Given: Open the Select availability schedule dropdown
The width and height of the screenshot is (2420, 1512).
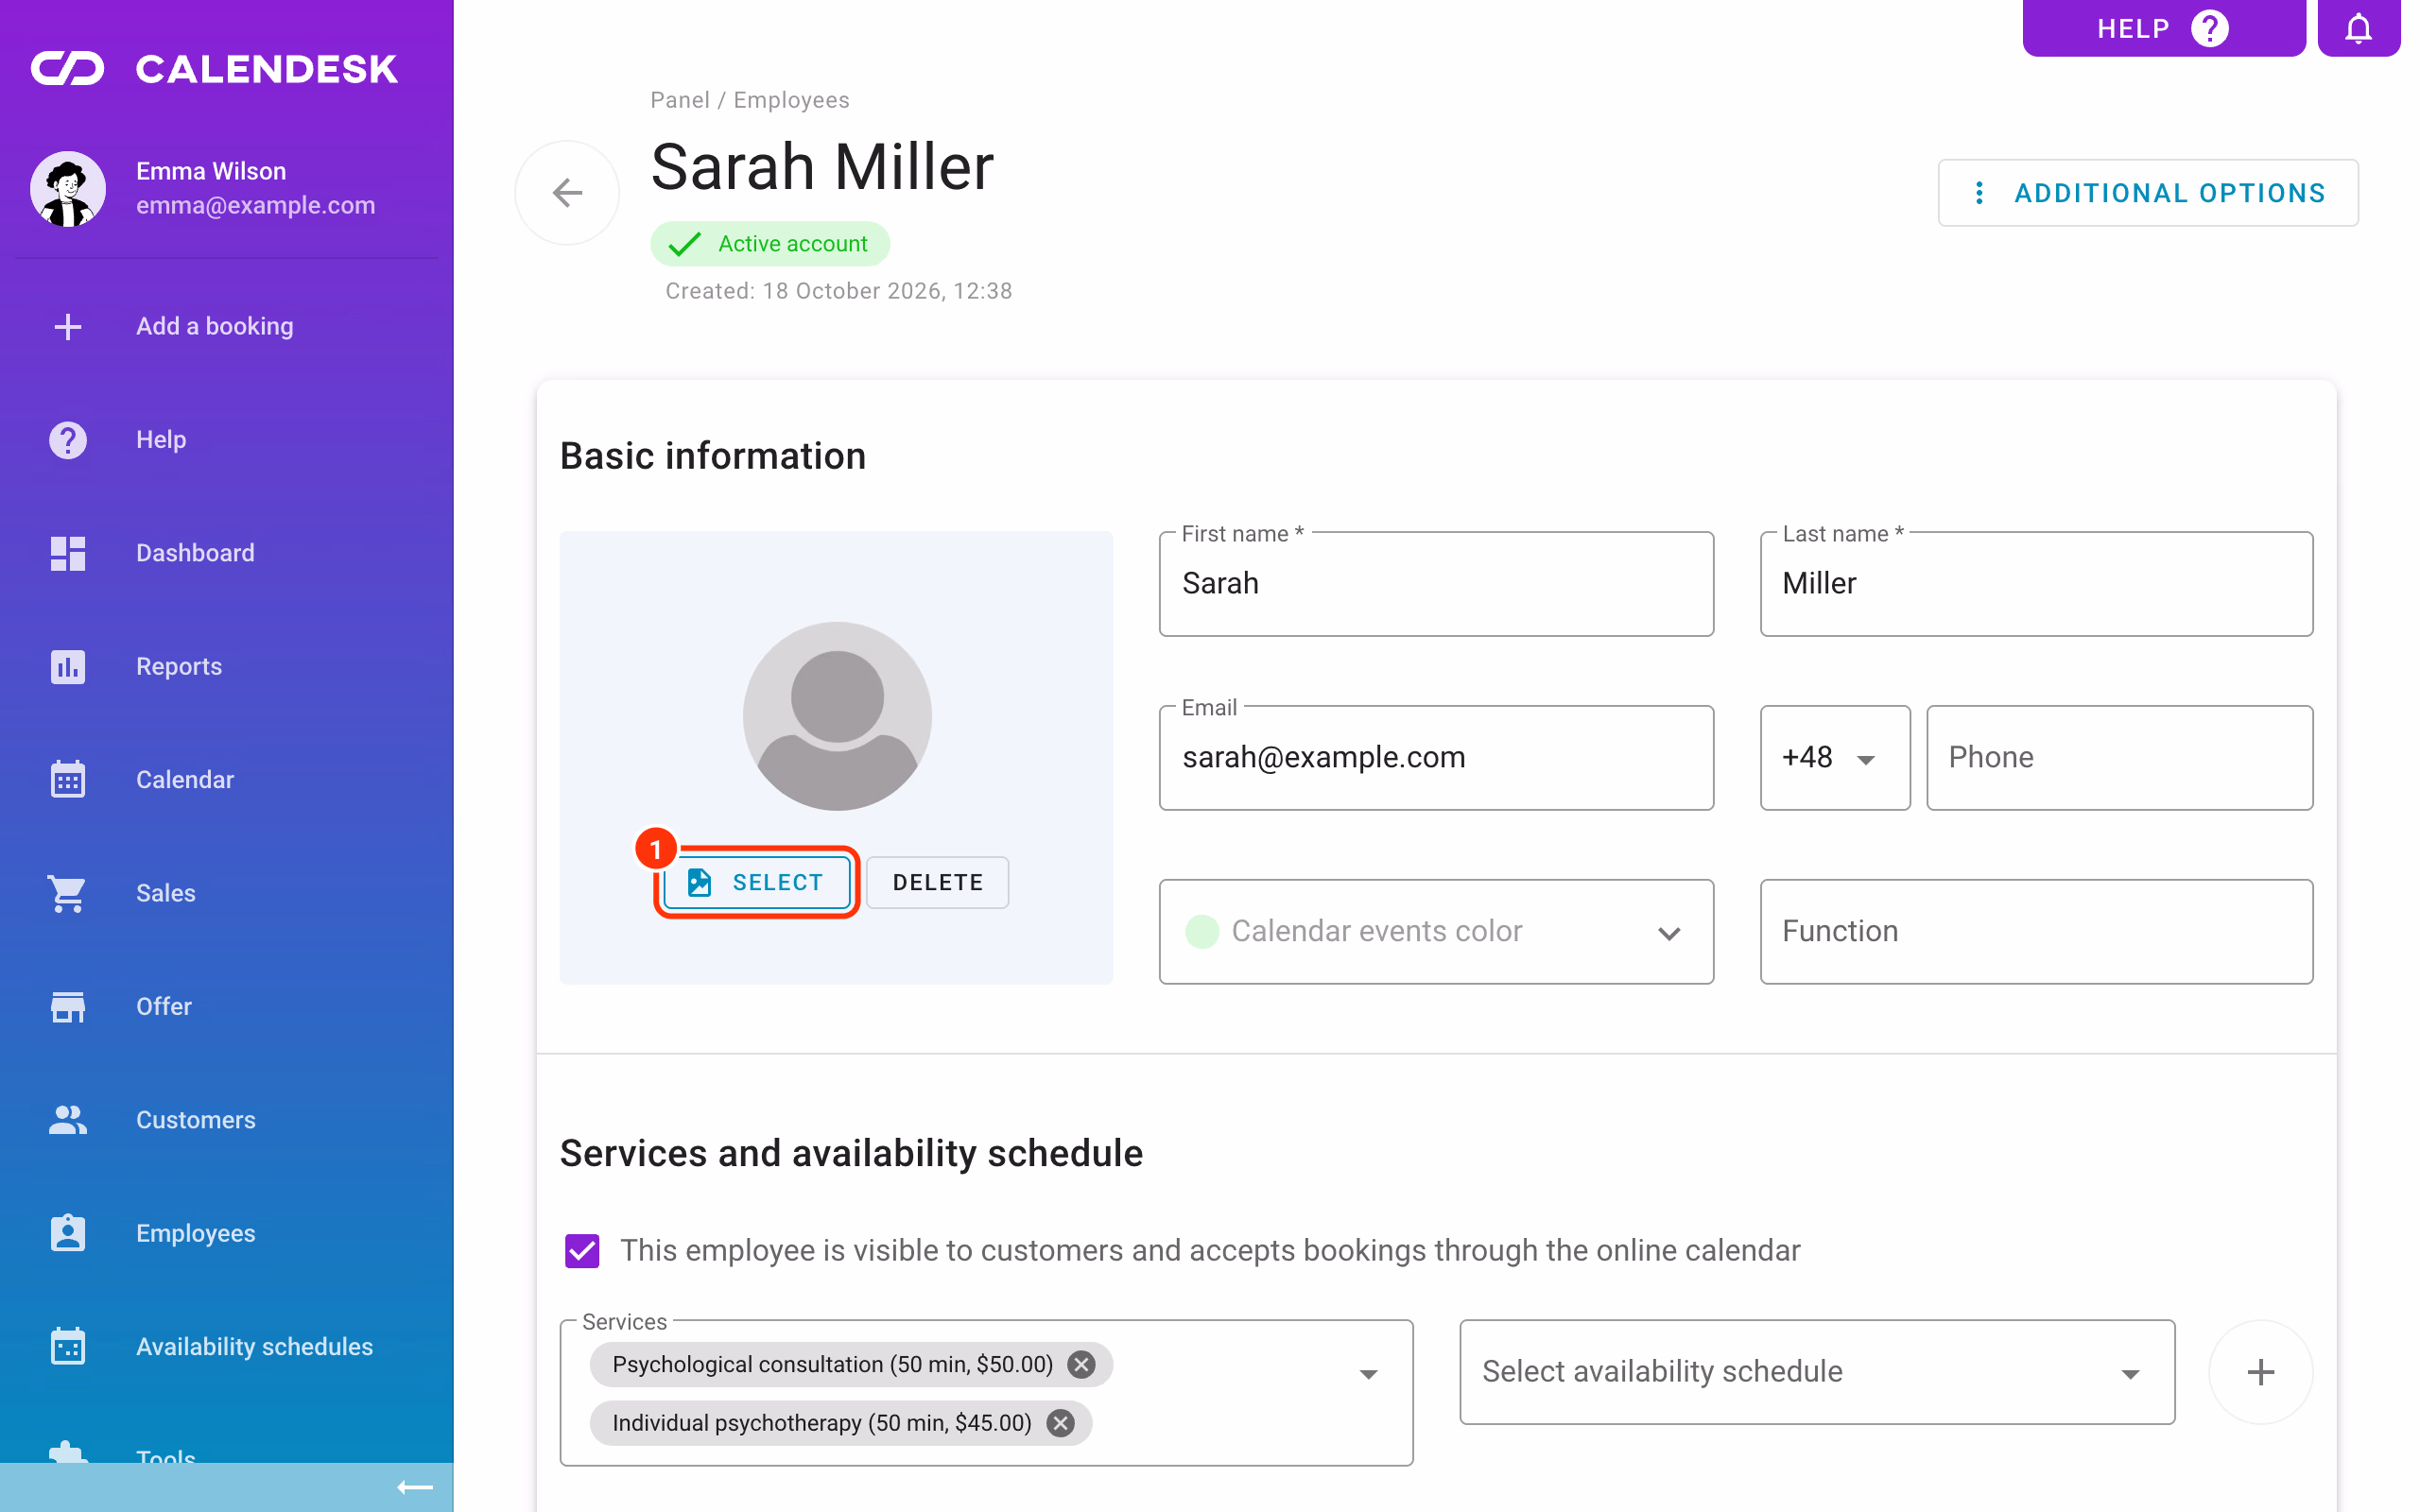Looking at the screenshot, I should pyautogui.click(x=1816, y=1372).
